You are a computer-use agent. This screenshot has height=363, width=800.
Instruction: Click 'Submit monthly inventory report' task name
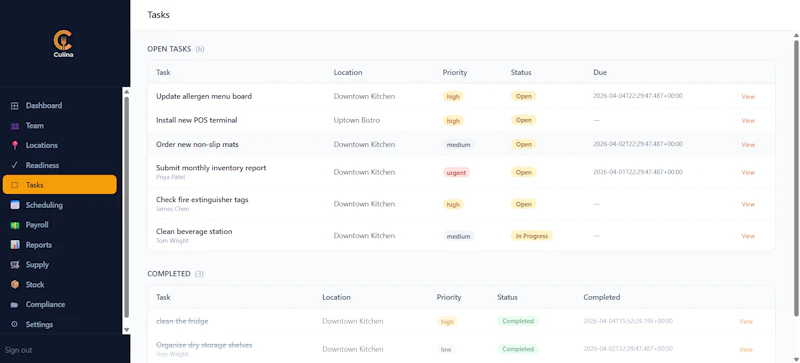pos(211,168)
